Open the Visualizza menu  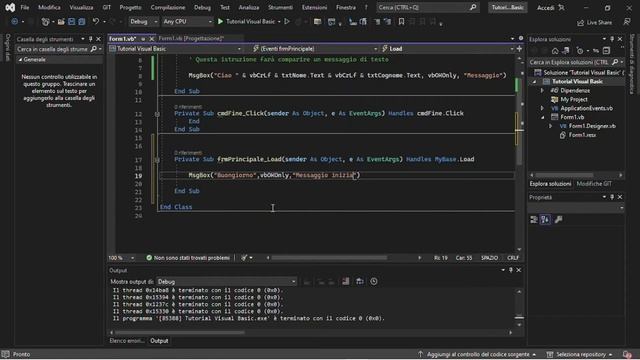tap(81, 7)
